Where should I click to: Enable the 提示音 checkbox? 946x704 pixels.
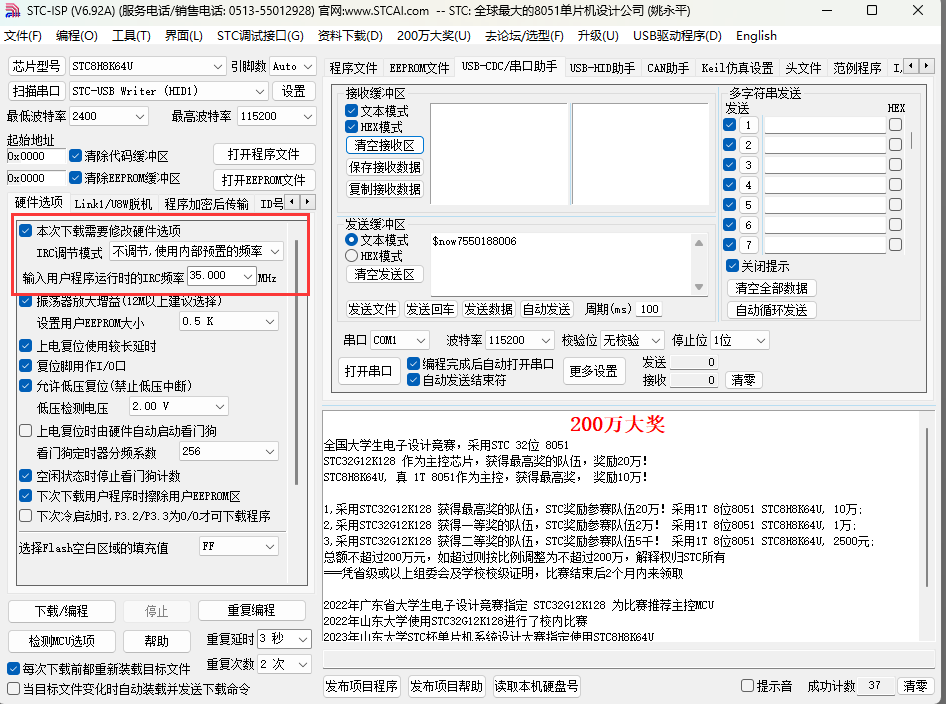[748, 686]
